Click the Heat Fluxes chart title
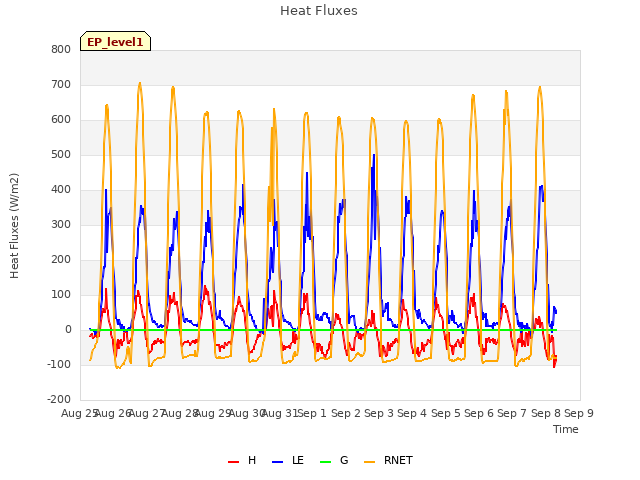 click(x=319, y=11)
